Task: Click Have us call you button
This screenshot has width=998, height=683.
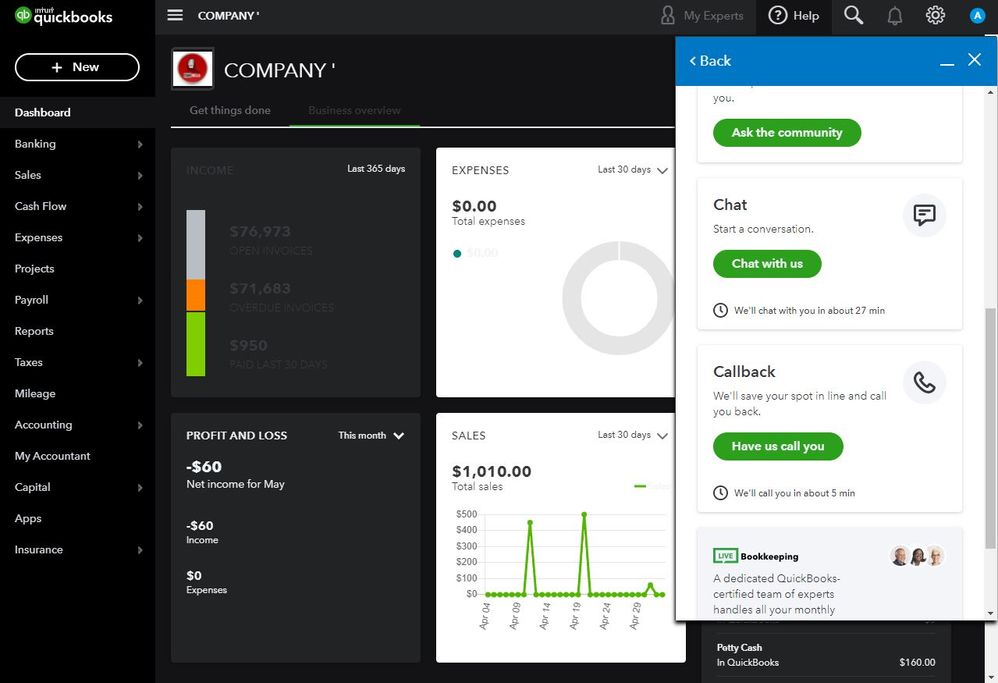Action: click(778, 446)
